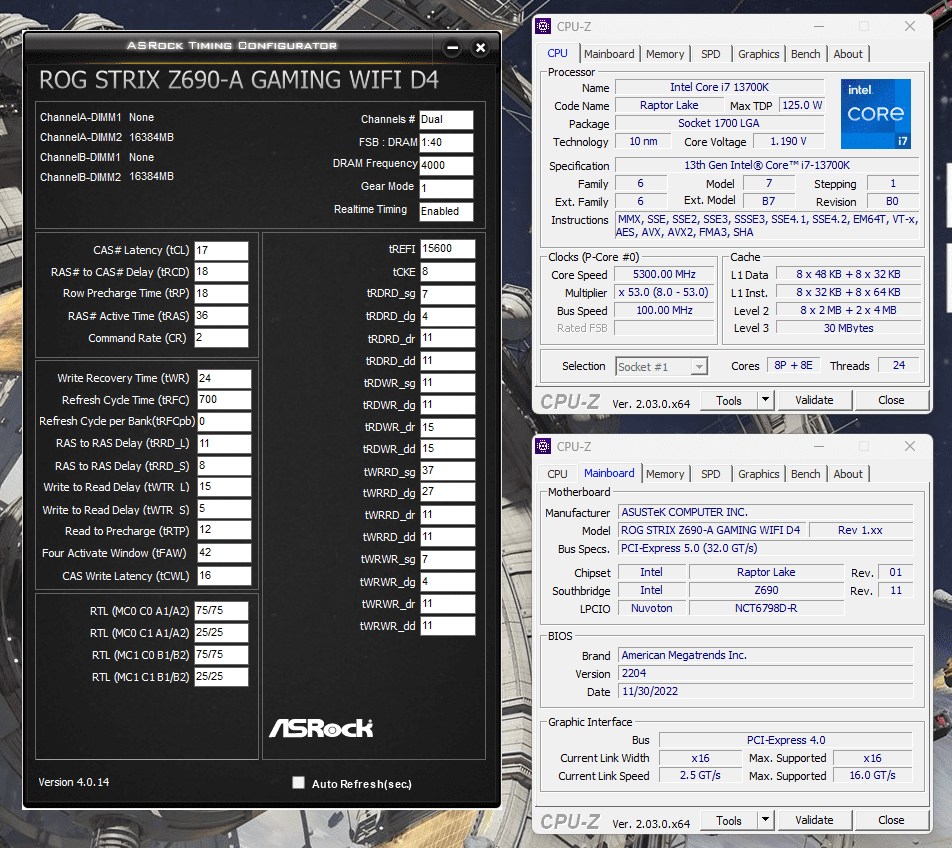Enable the Auto Refresh(sec) checkbox
This screenshot has width=952, height=848.
298,782
